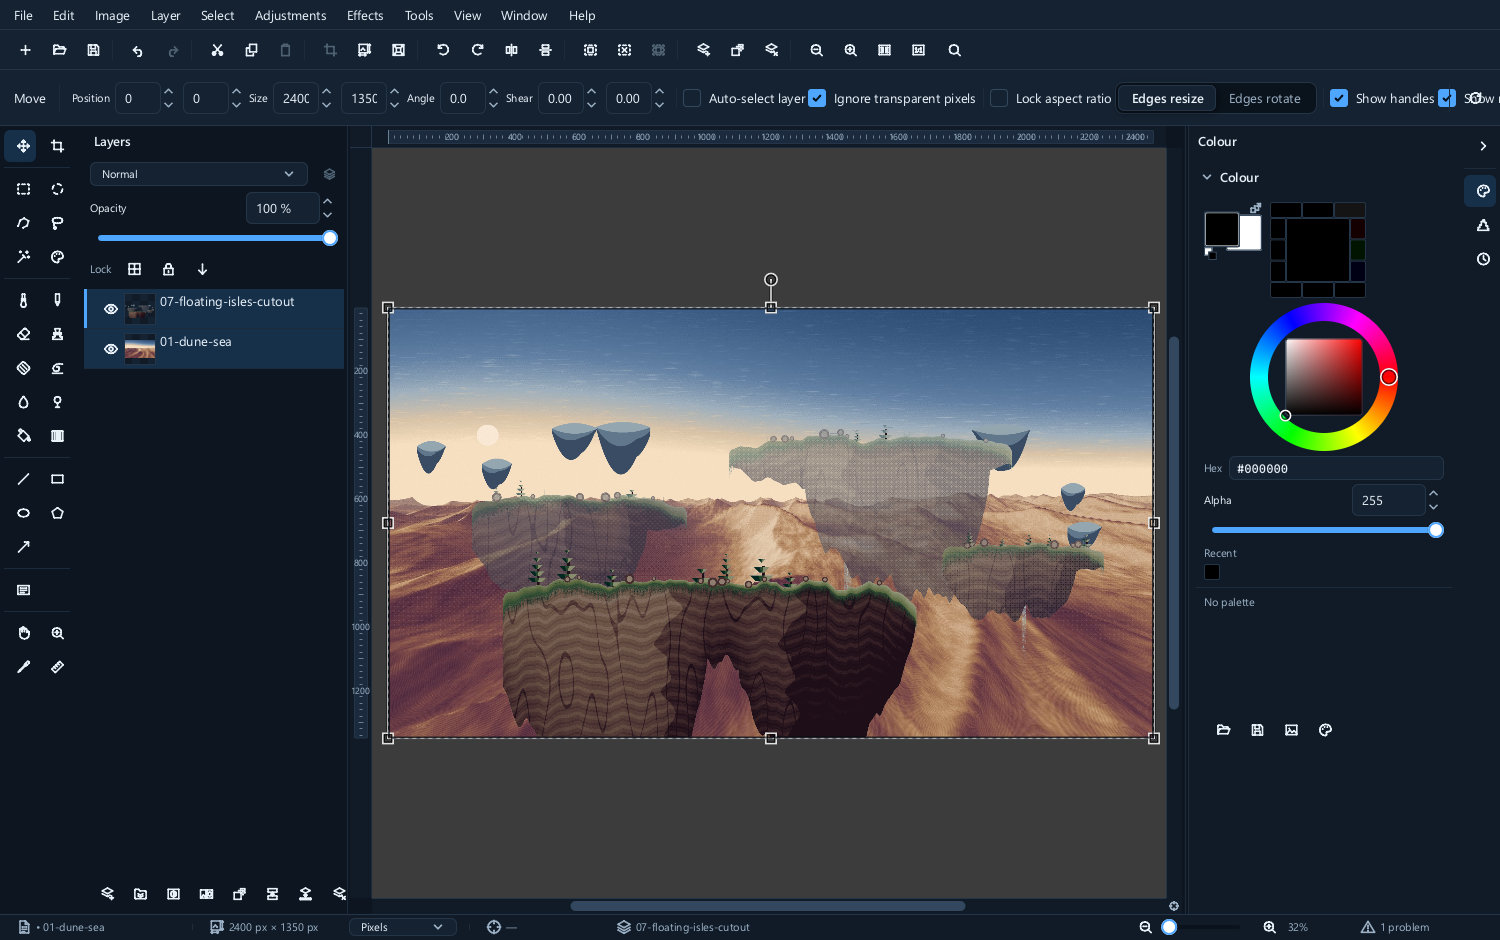This screenshot has width=1500, height=940.
Task: Duplicate layer using Layers panel bottom icon
Action: 239,894
